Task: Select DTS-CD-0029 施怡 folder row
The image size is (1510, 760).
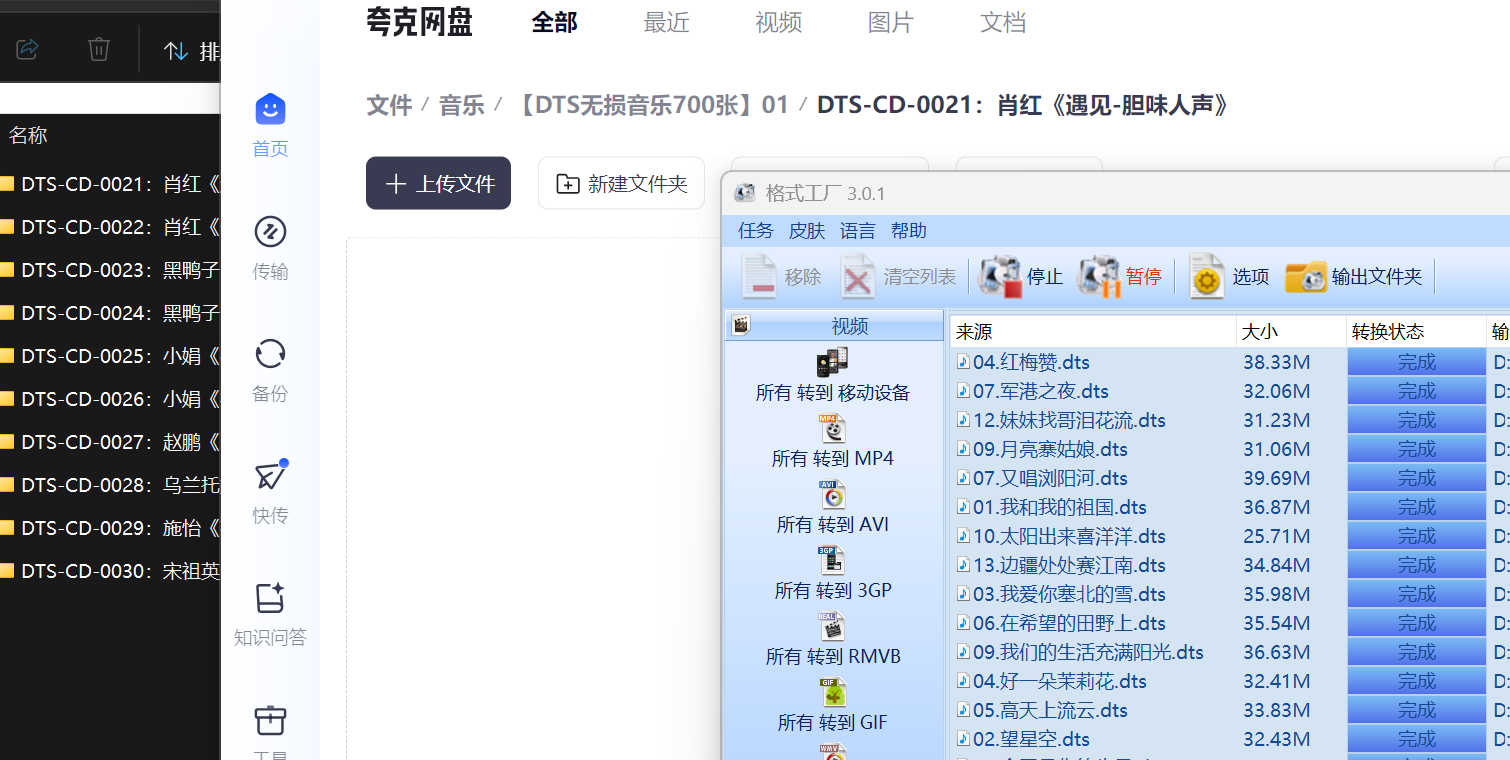Action: [x=110, y=528]
